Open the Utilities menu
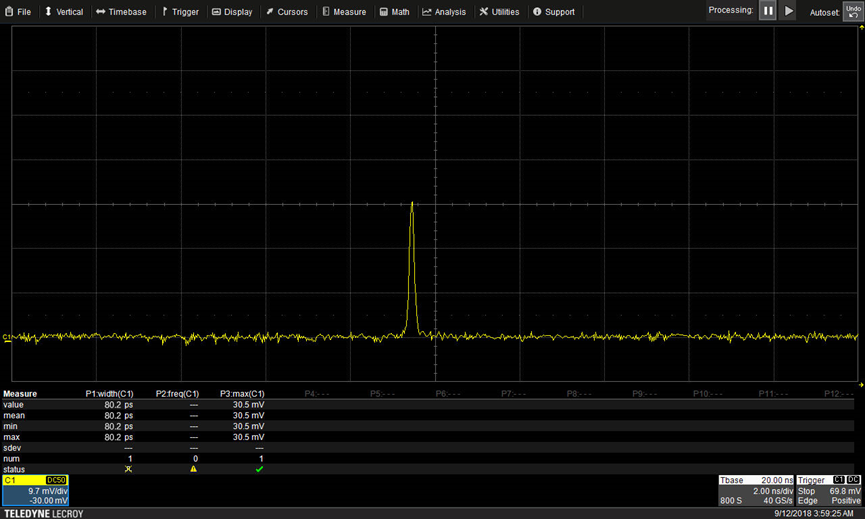 [499, 12]
